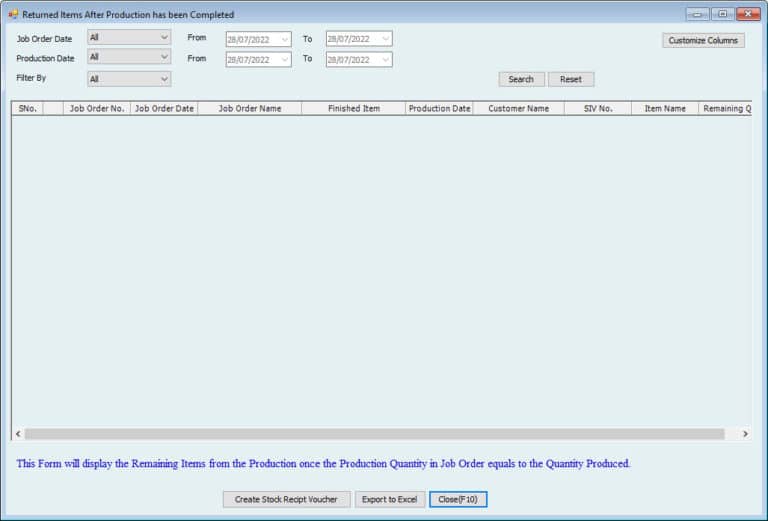The height and width of the screenshot is (521, 768).
Task: Create Stock Receipt Voucher
Action: click(x=286, y=499)
